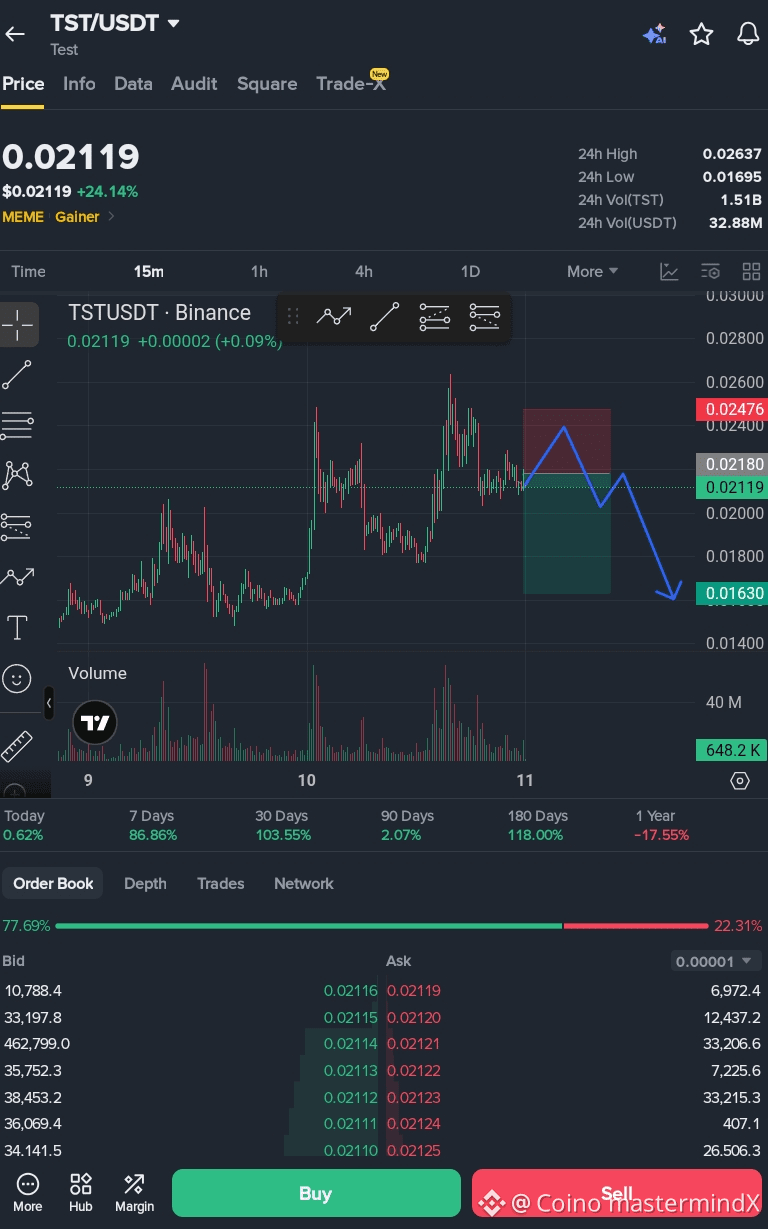Switch to the Data tab
Image resolution: width=768 pixels, height=1229 pixels.
point(133,84)
